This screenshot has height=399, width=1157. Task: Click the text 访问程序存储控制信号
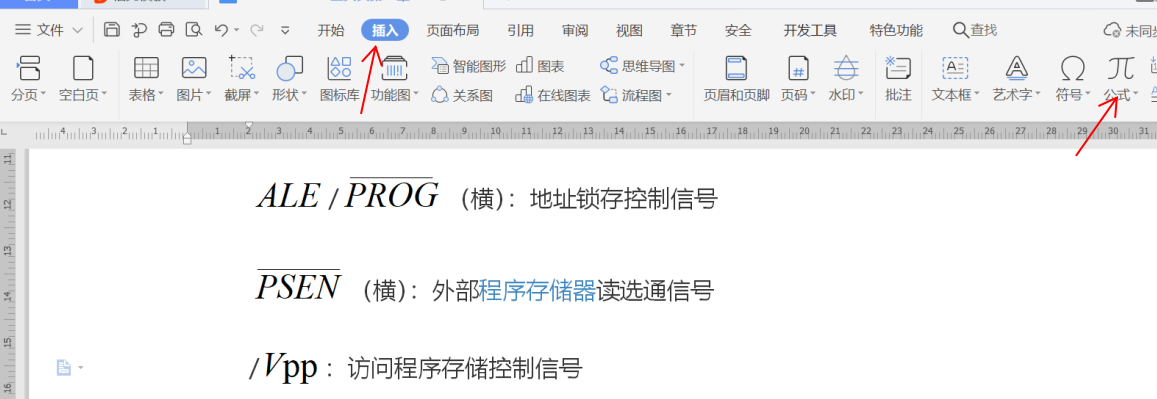coord(465,368)
